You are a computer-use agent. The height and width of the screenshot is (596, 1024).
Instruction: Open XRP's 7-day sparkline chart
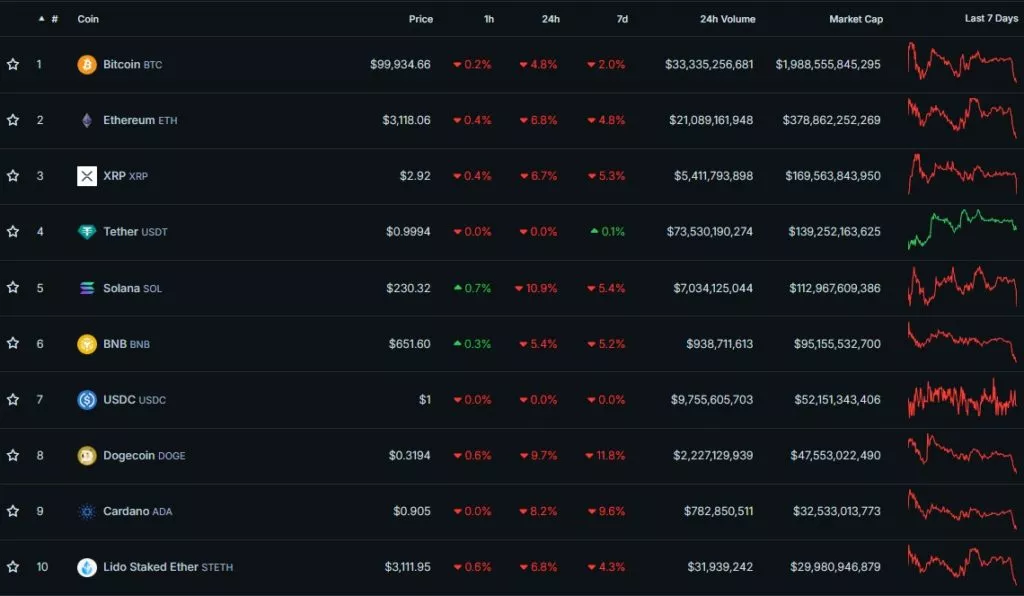pos(962,174)
